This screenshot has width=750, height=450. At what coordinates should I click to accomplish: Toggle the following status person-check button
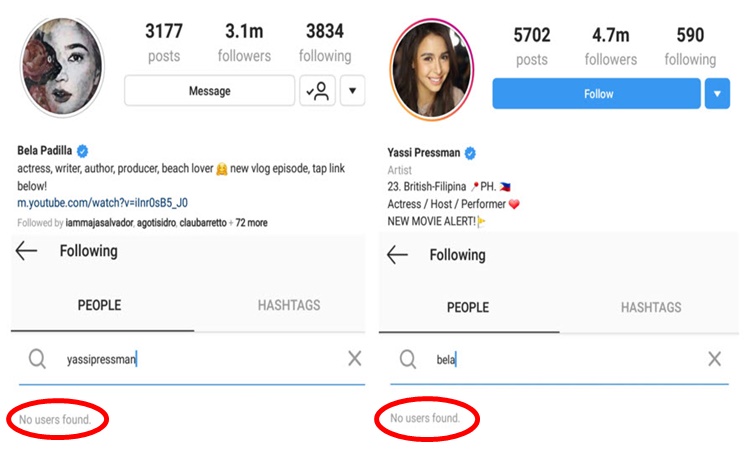(x=317, y=91)
